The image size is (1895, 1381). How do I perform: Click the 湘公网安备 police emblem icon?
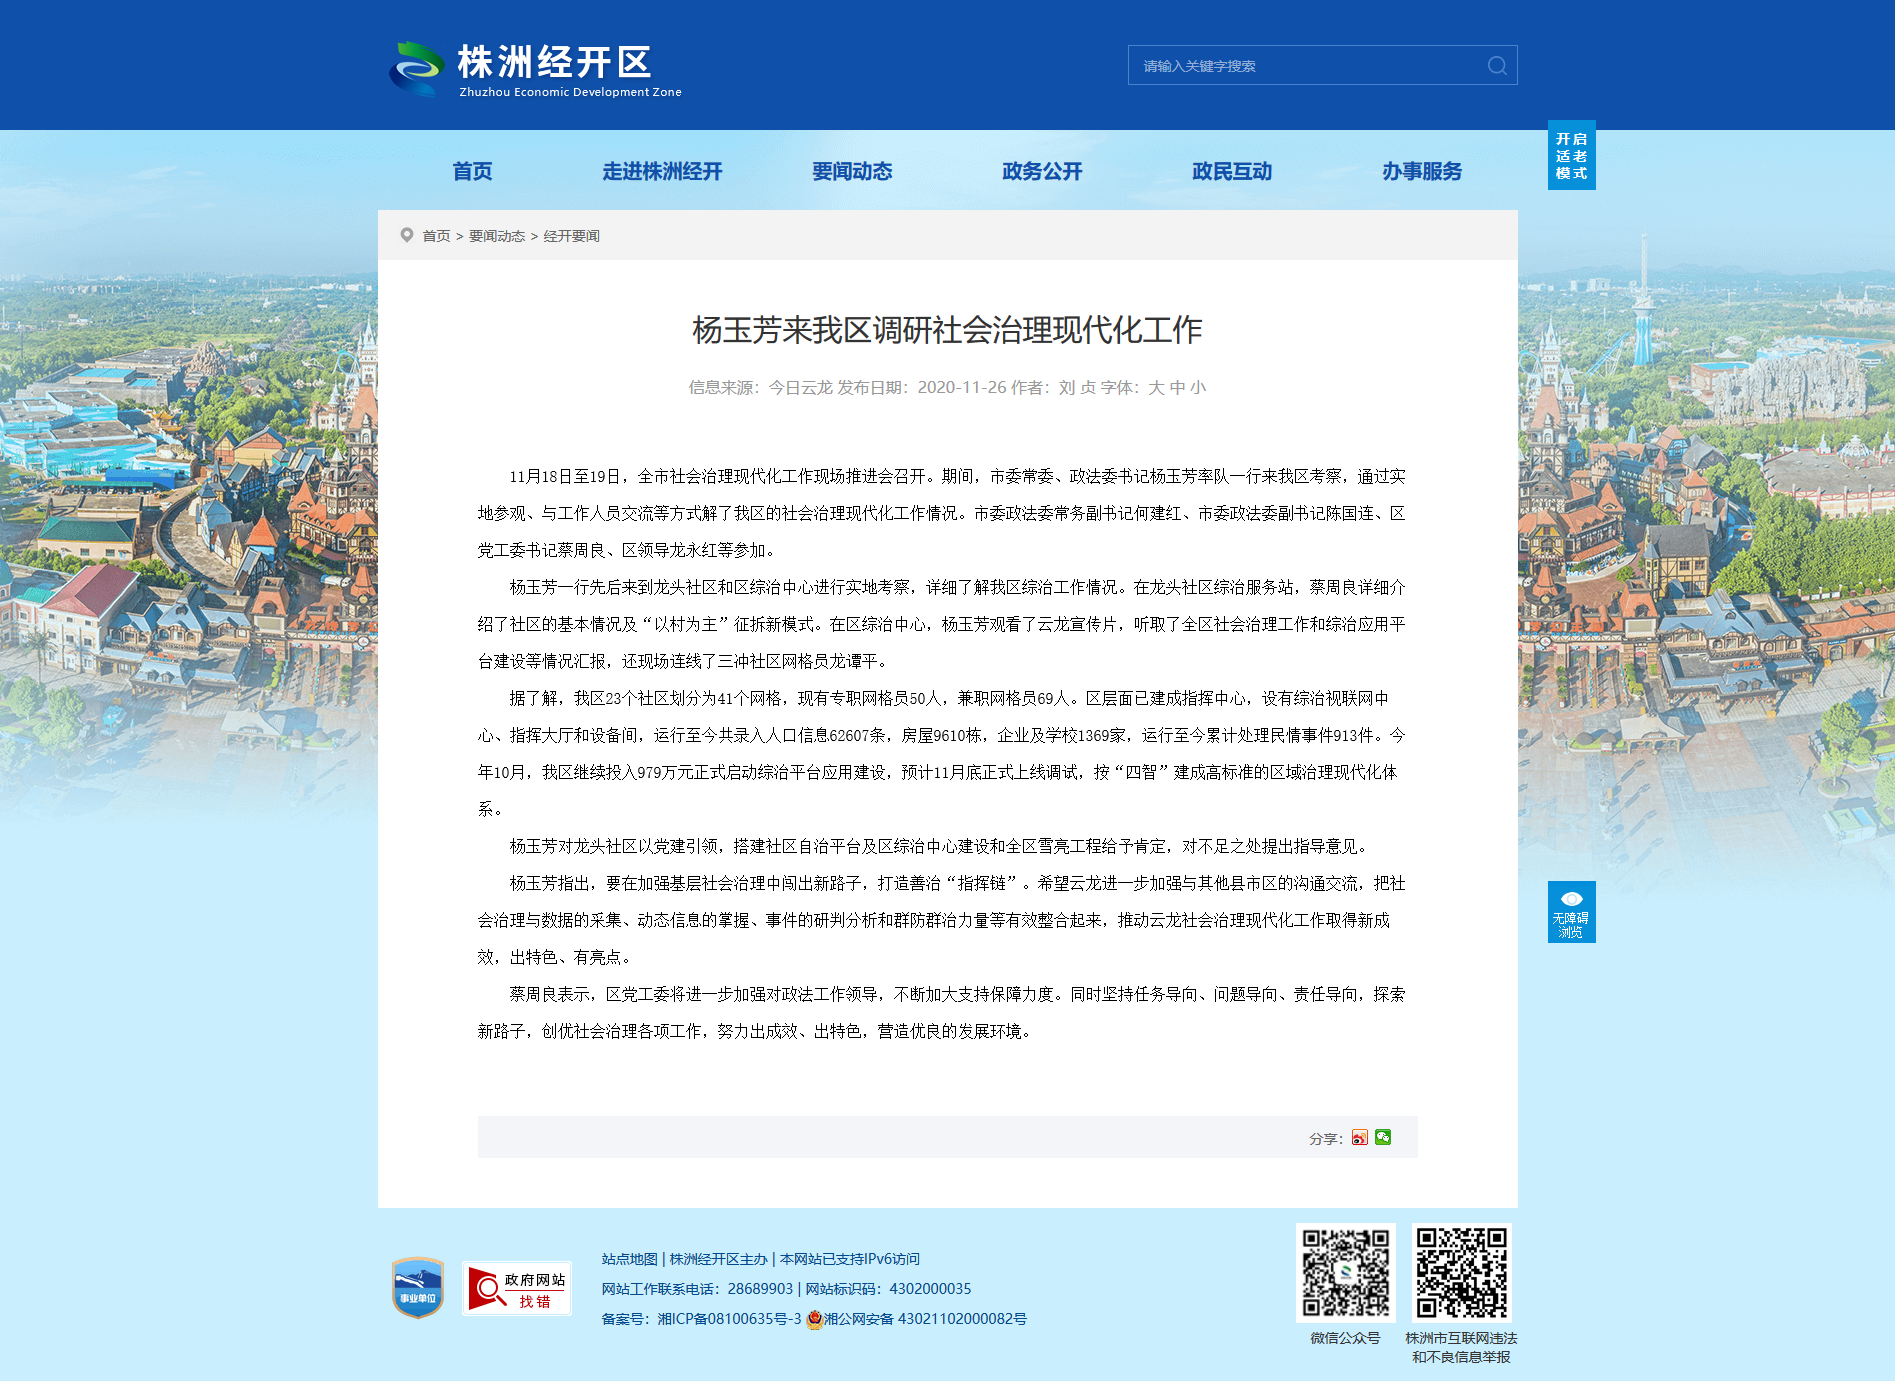814,1319
